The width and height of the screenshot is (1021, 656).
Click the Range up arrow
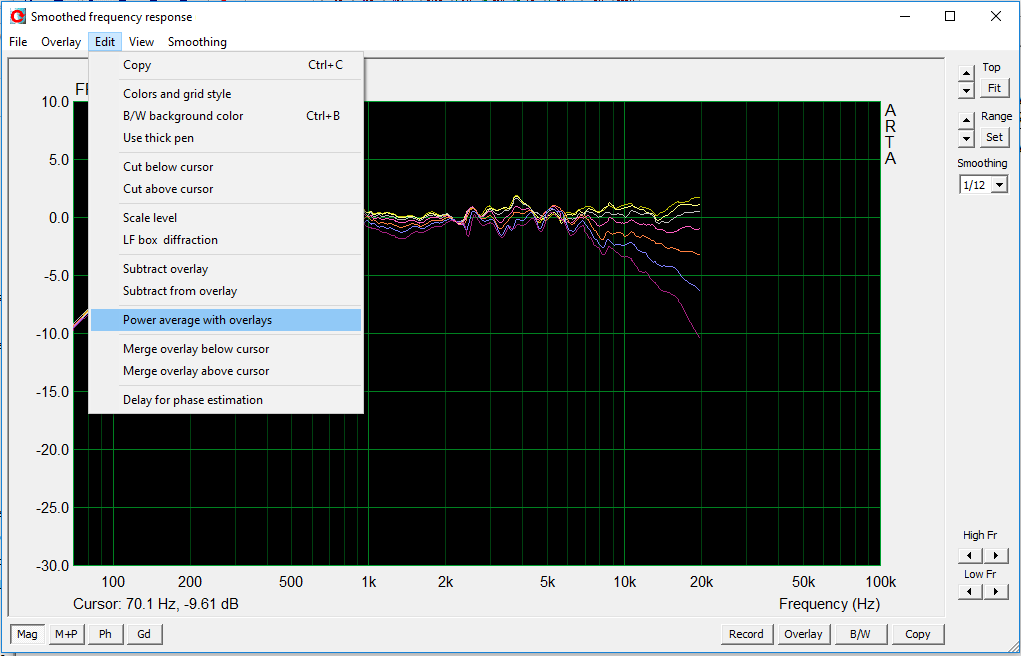click(966, 121)
